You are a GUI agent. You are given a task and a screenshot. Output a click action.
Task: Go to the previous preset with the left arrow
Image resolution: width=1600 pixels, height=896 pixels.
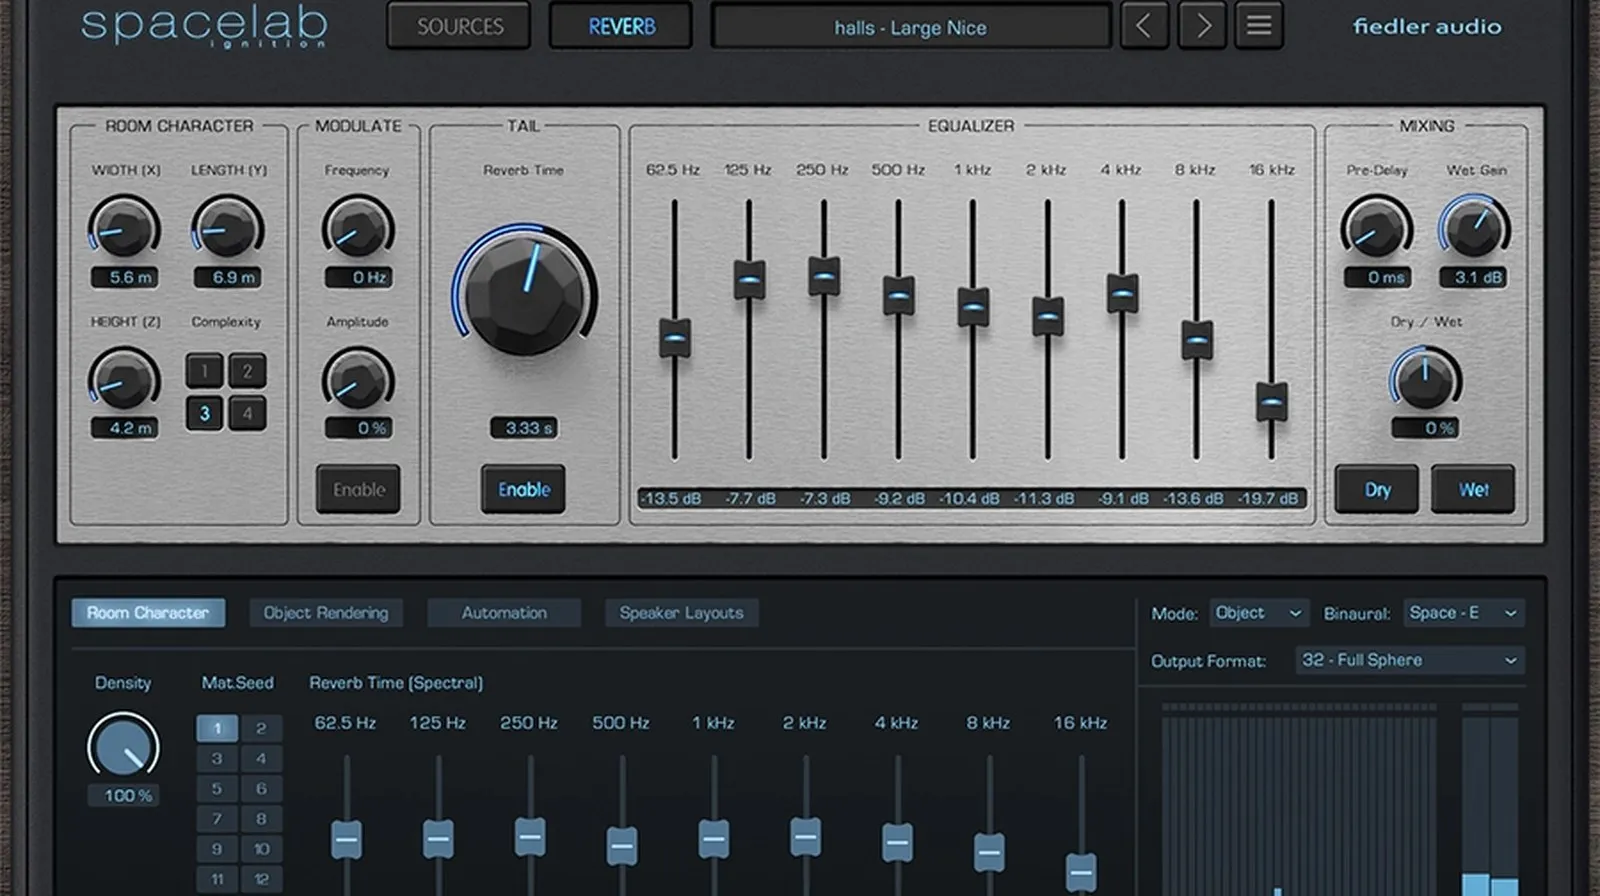coord(1144,26)
